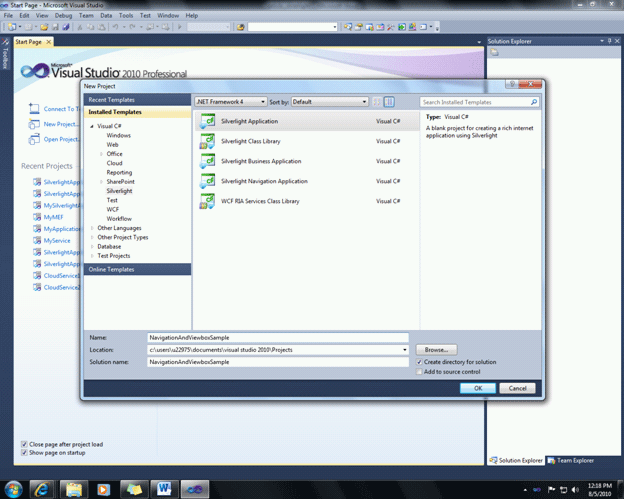
Task: Launch Internet Explorer from taskbar
Action: coord(42,489)
